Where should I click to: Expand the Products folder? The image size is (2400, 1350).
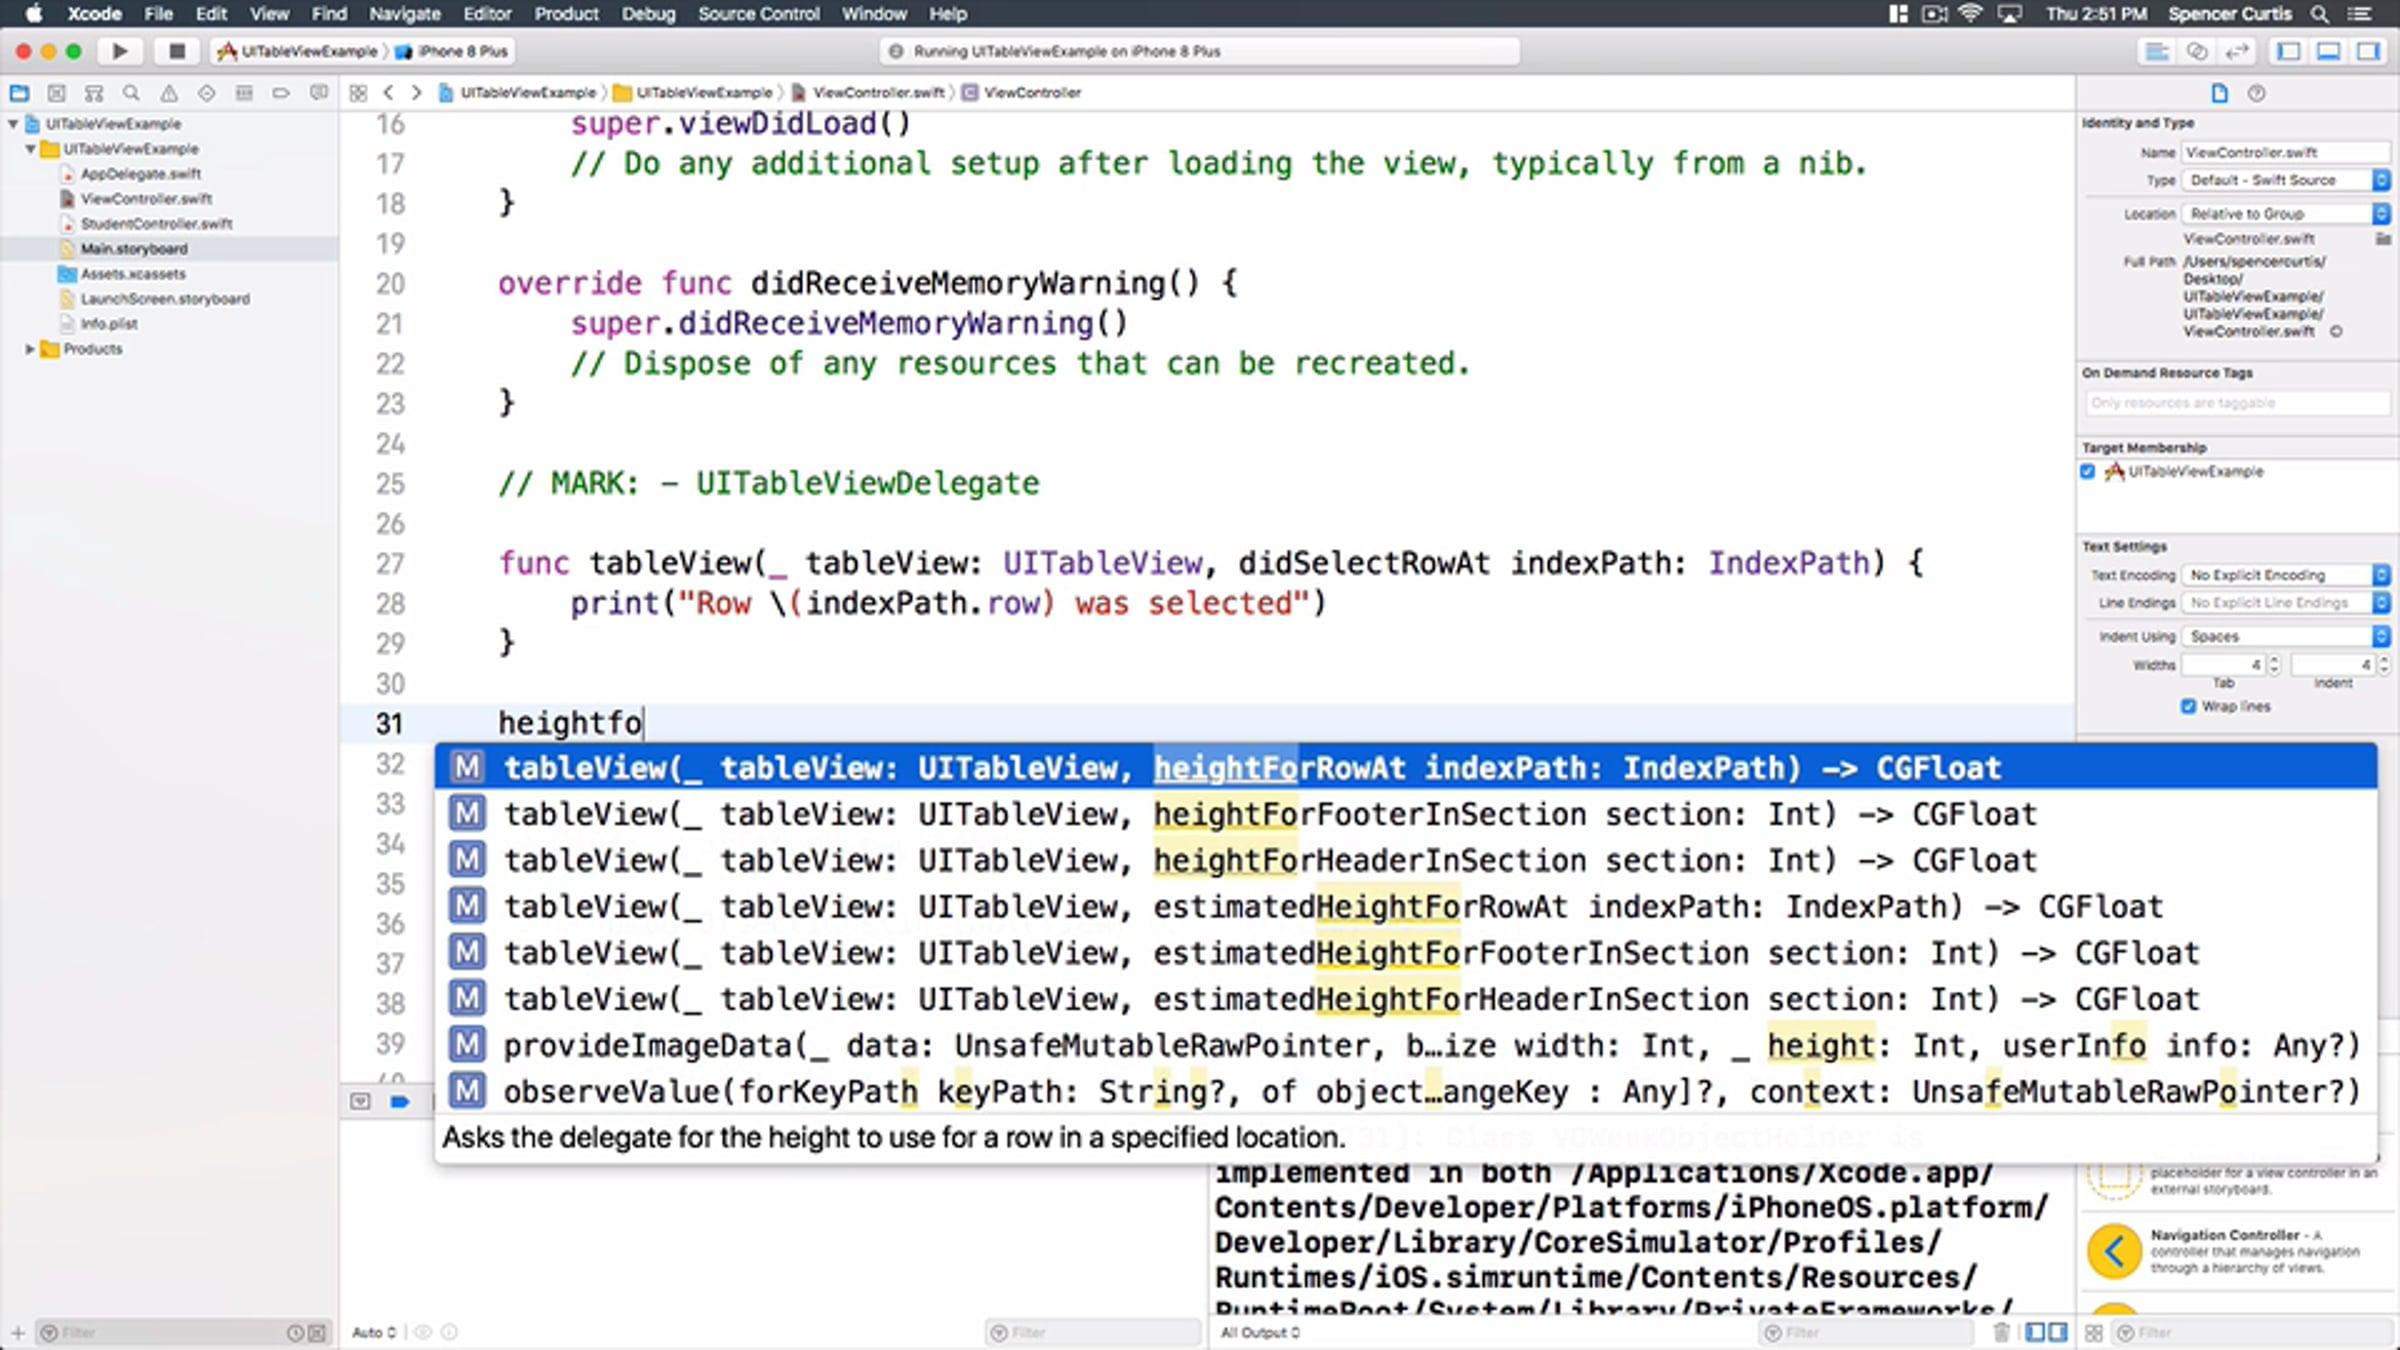point(29,349)
